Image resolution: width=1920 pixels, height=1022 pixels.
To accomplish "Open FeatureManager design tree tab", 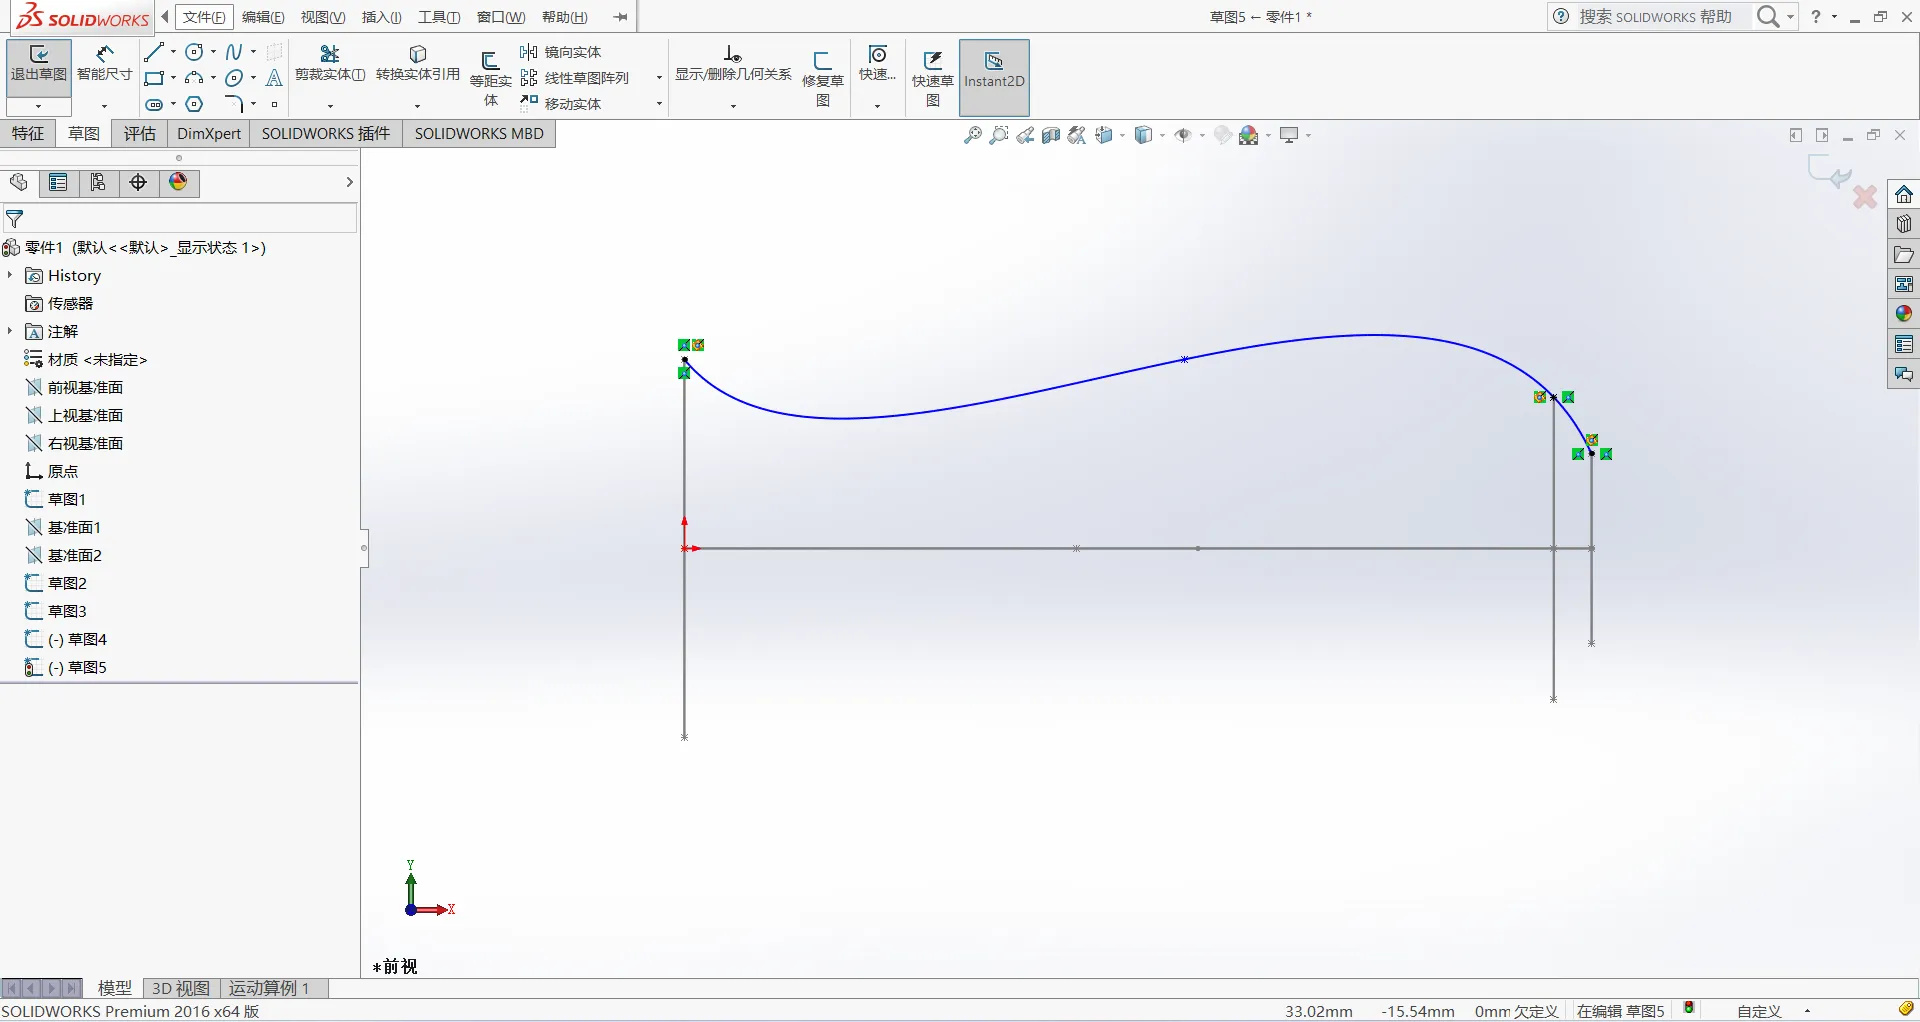I will coord(18,182).
